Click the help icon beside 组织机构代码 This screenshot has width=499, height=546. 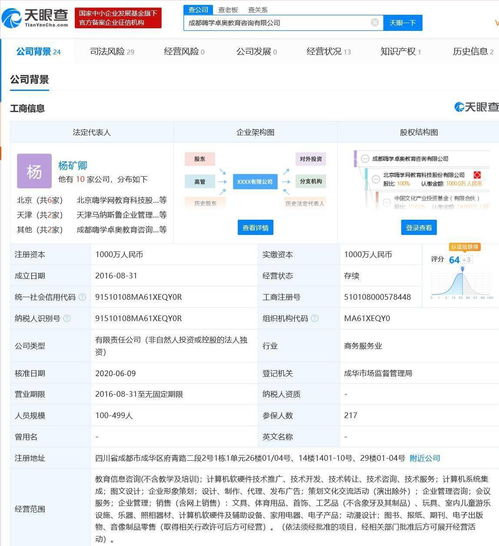coord(315,318)
